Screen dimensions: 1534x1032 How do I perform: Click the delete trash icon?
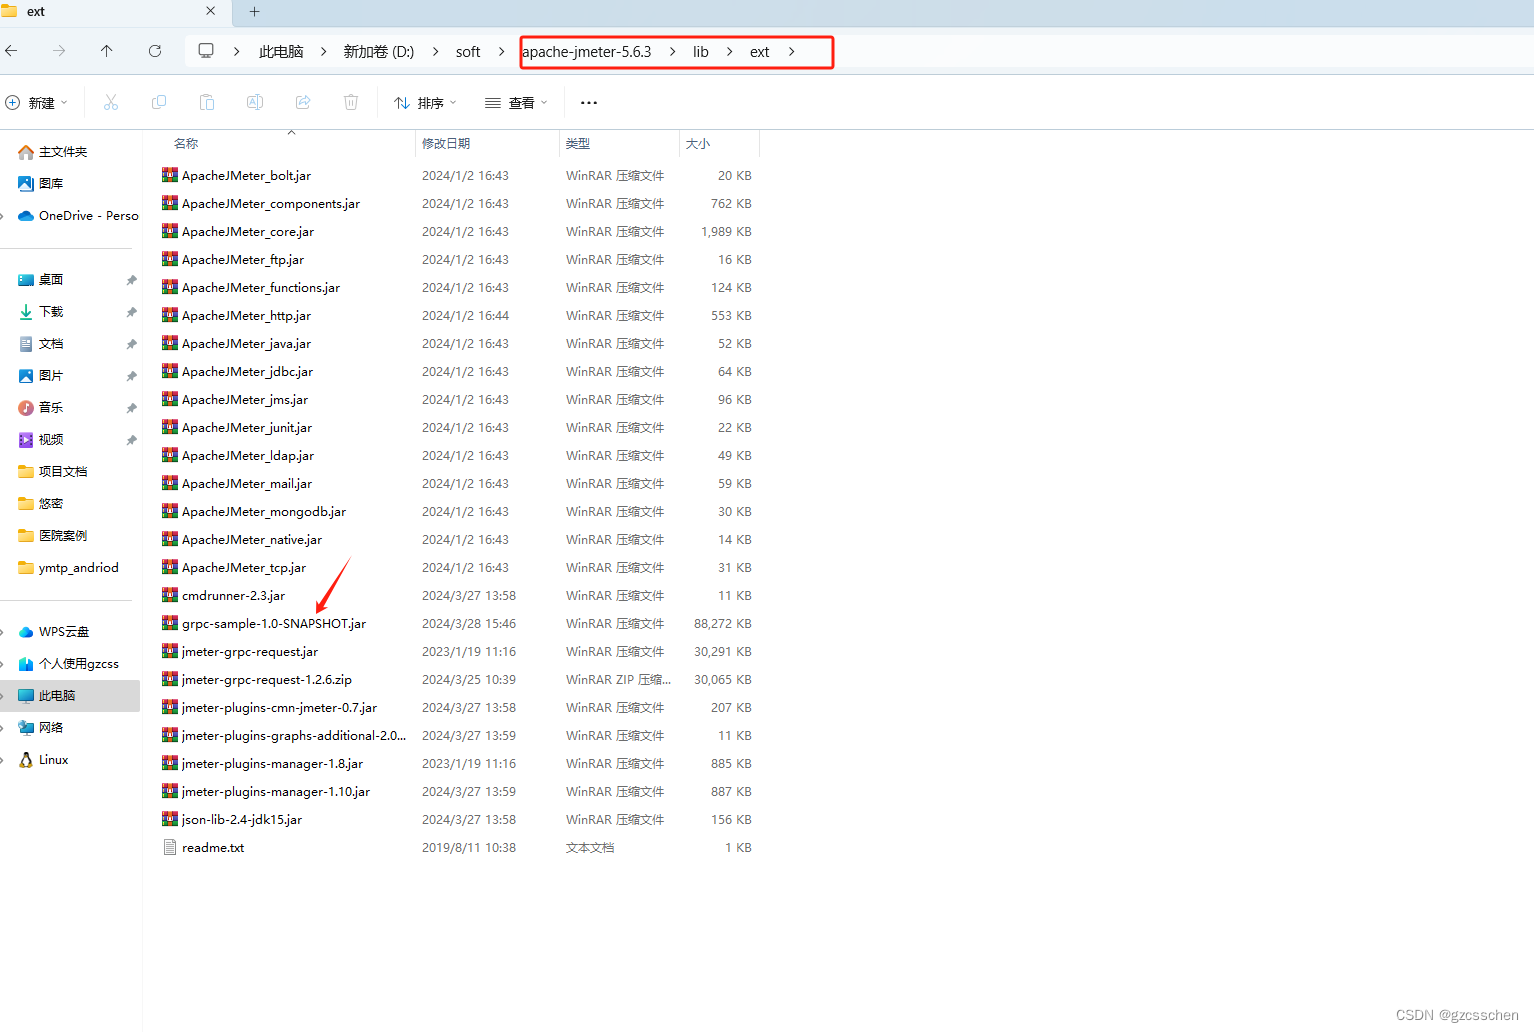pyautogui.click(x=351, y=102)
